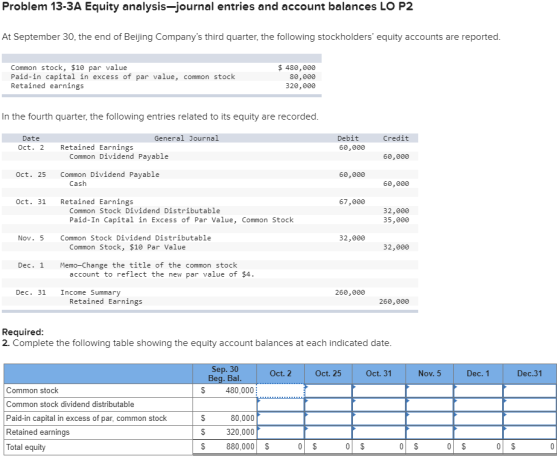Click Common Dividend Payable credit line for Oct. 2

coord(119,156)
